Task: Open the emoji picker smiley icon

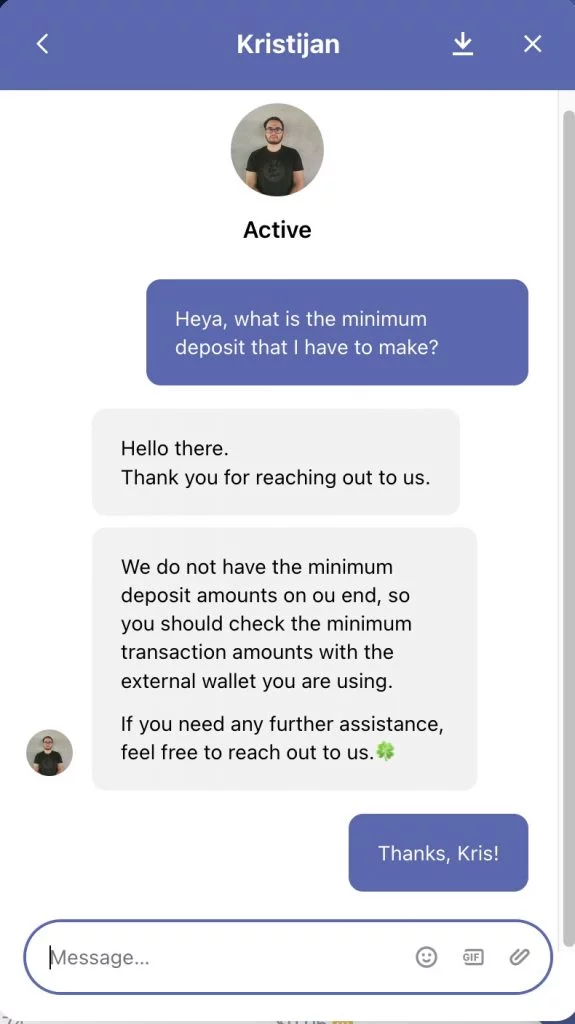Action: [x=426, y=957]
